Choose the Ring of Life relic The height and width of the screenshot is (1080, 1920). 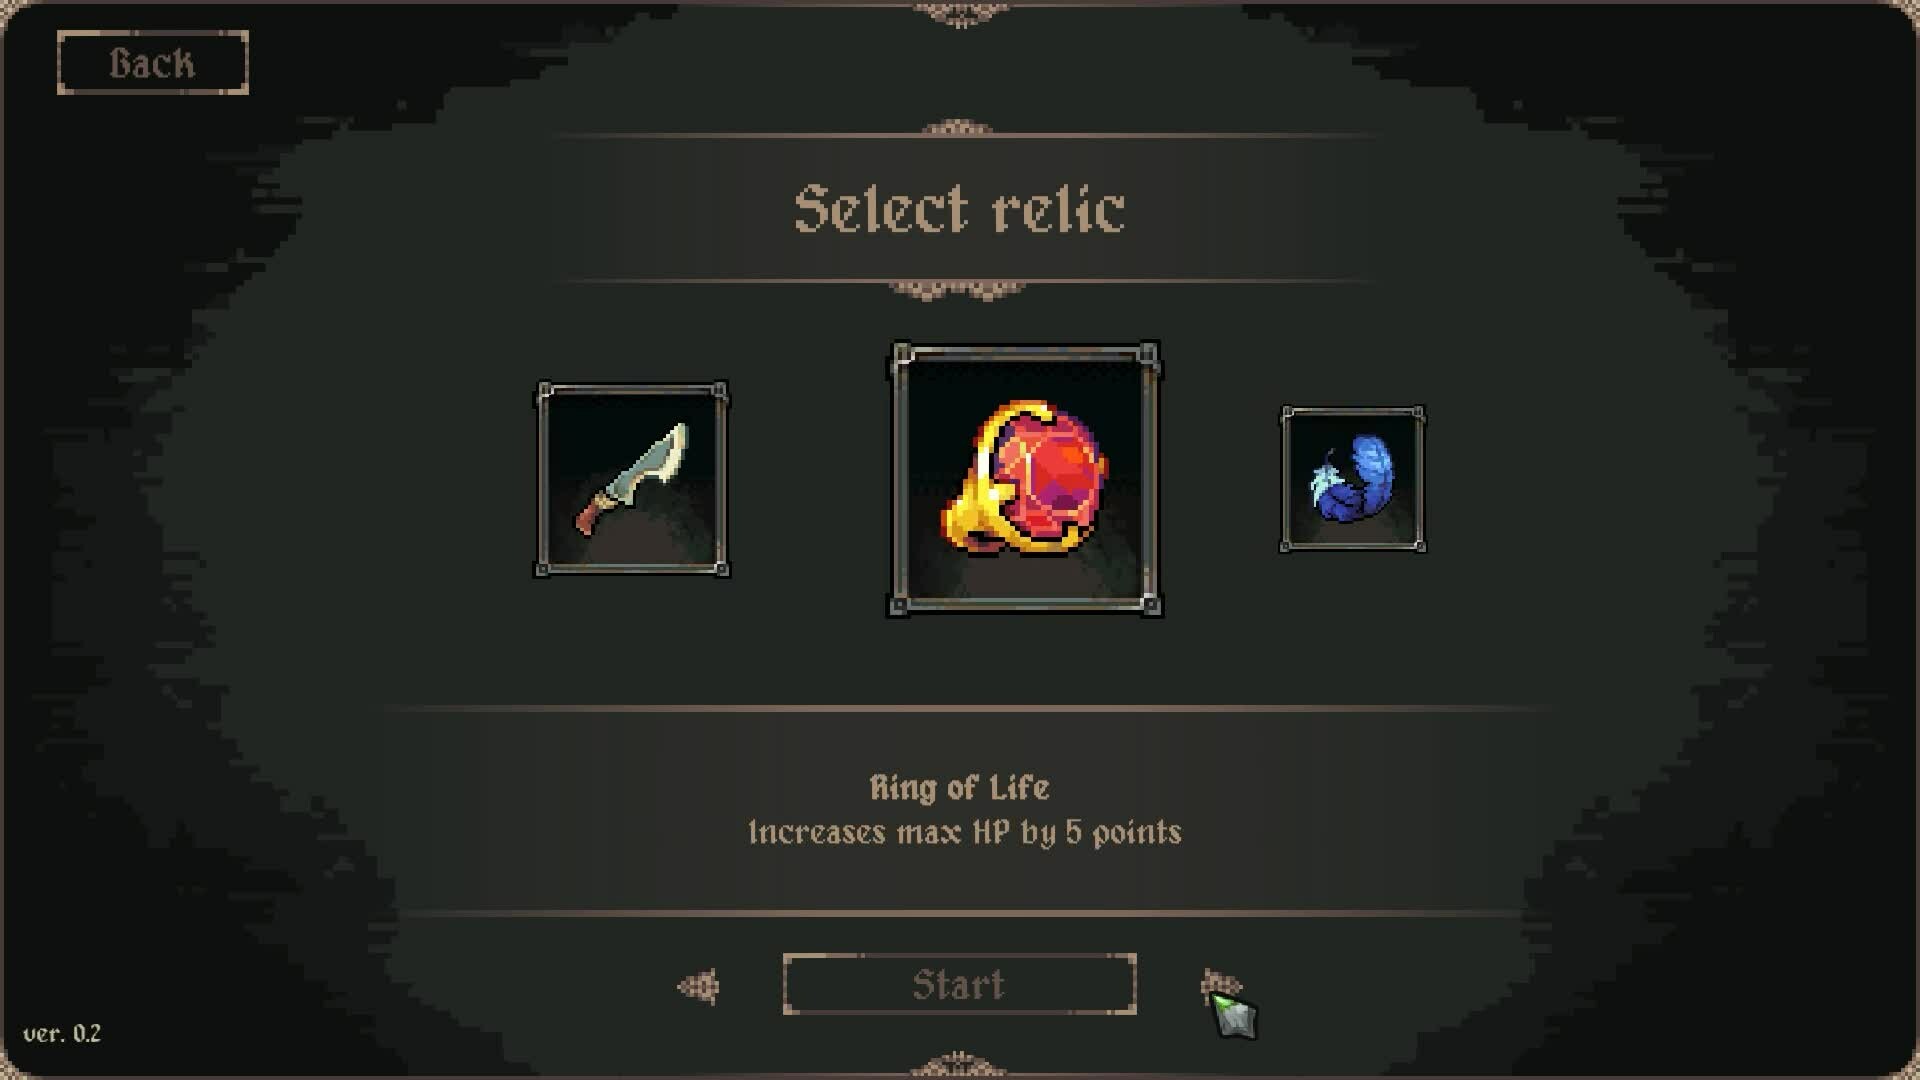[1025, 479]
